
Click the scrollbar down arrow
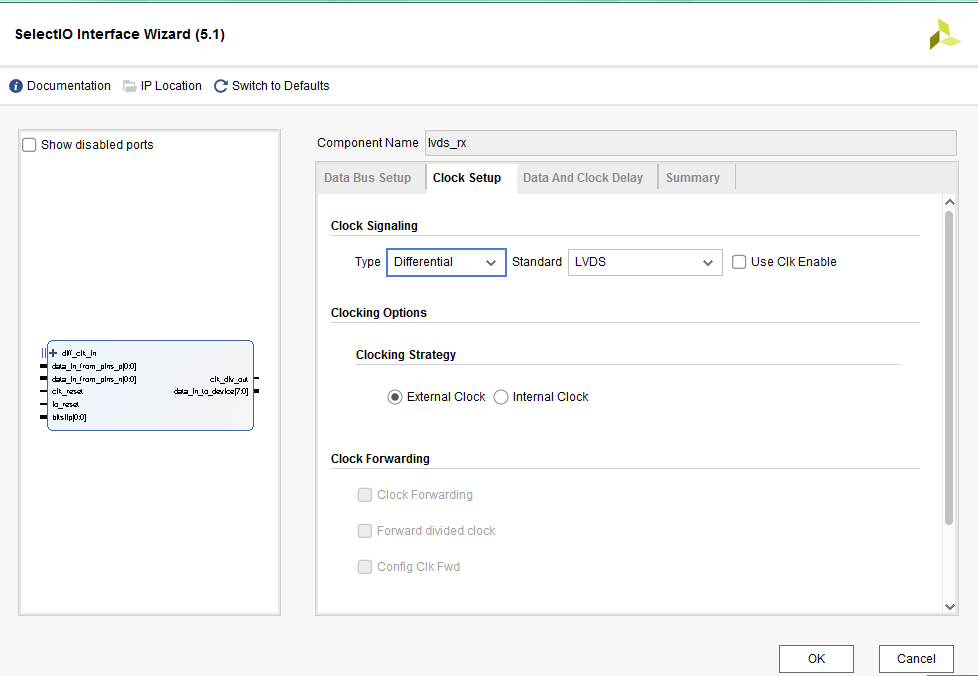coord(949,607)
